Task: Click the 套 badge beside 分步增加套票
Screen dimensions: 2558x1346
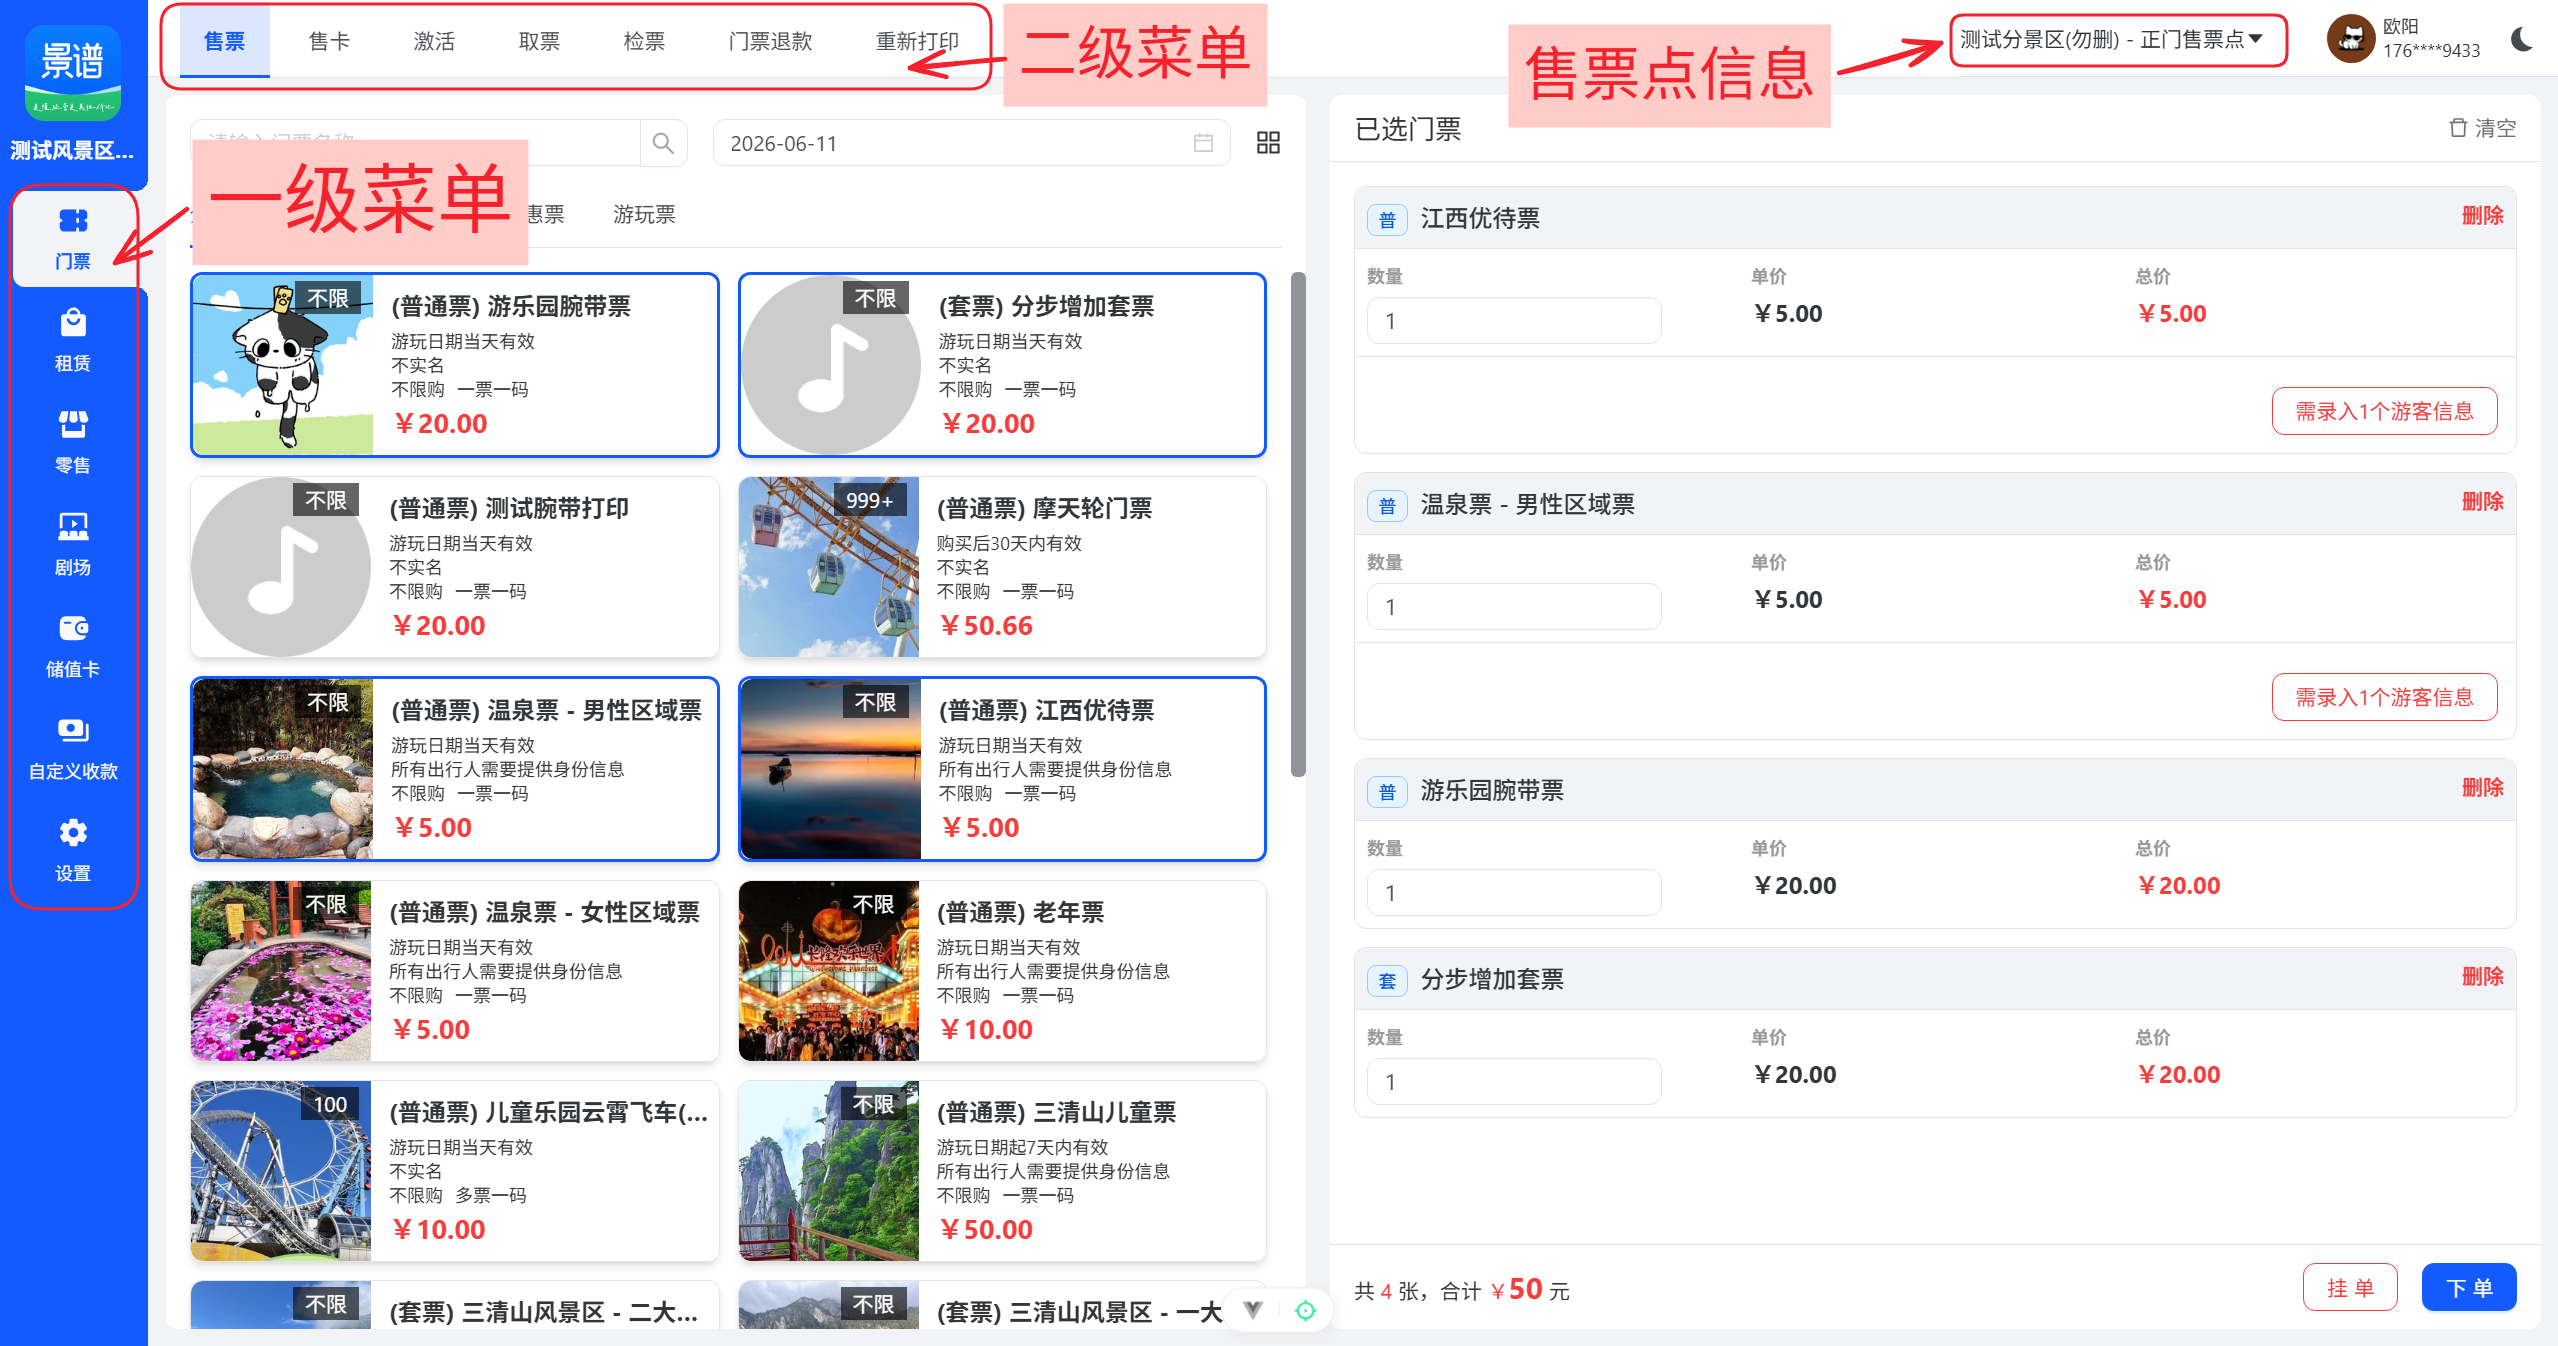Action: point(1387,980)
